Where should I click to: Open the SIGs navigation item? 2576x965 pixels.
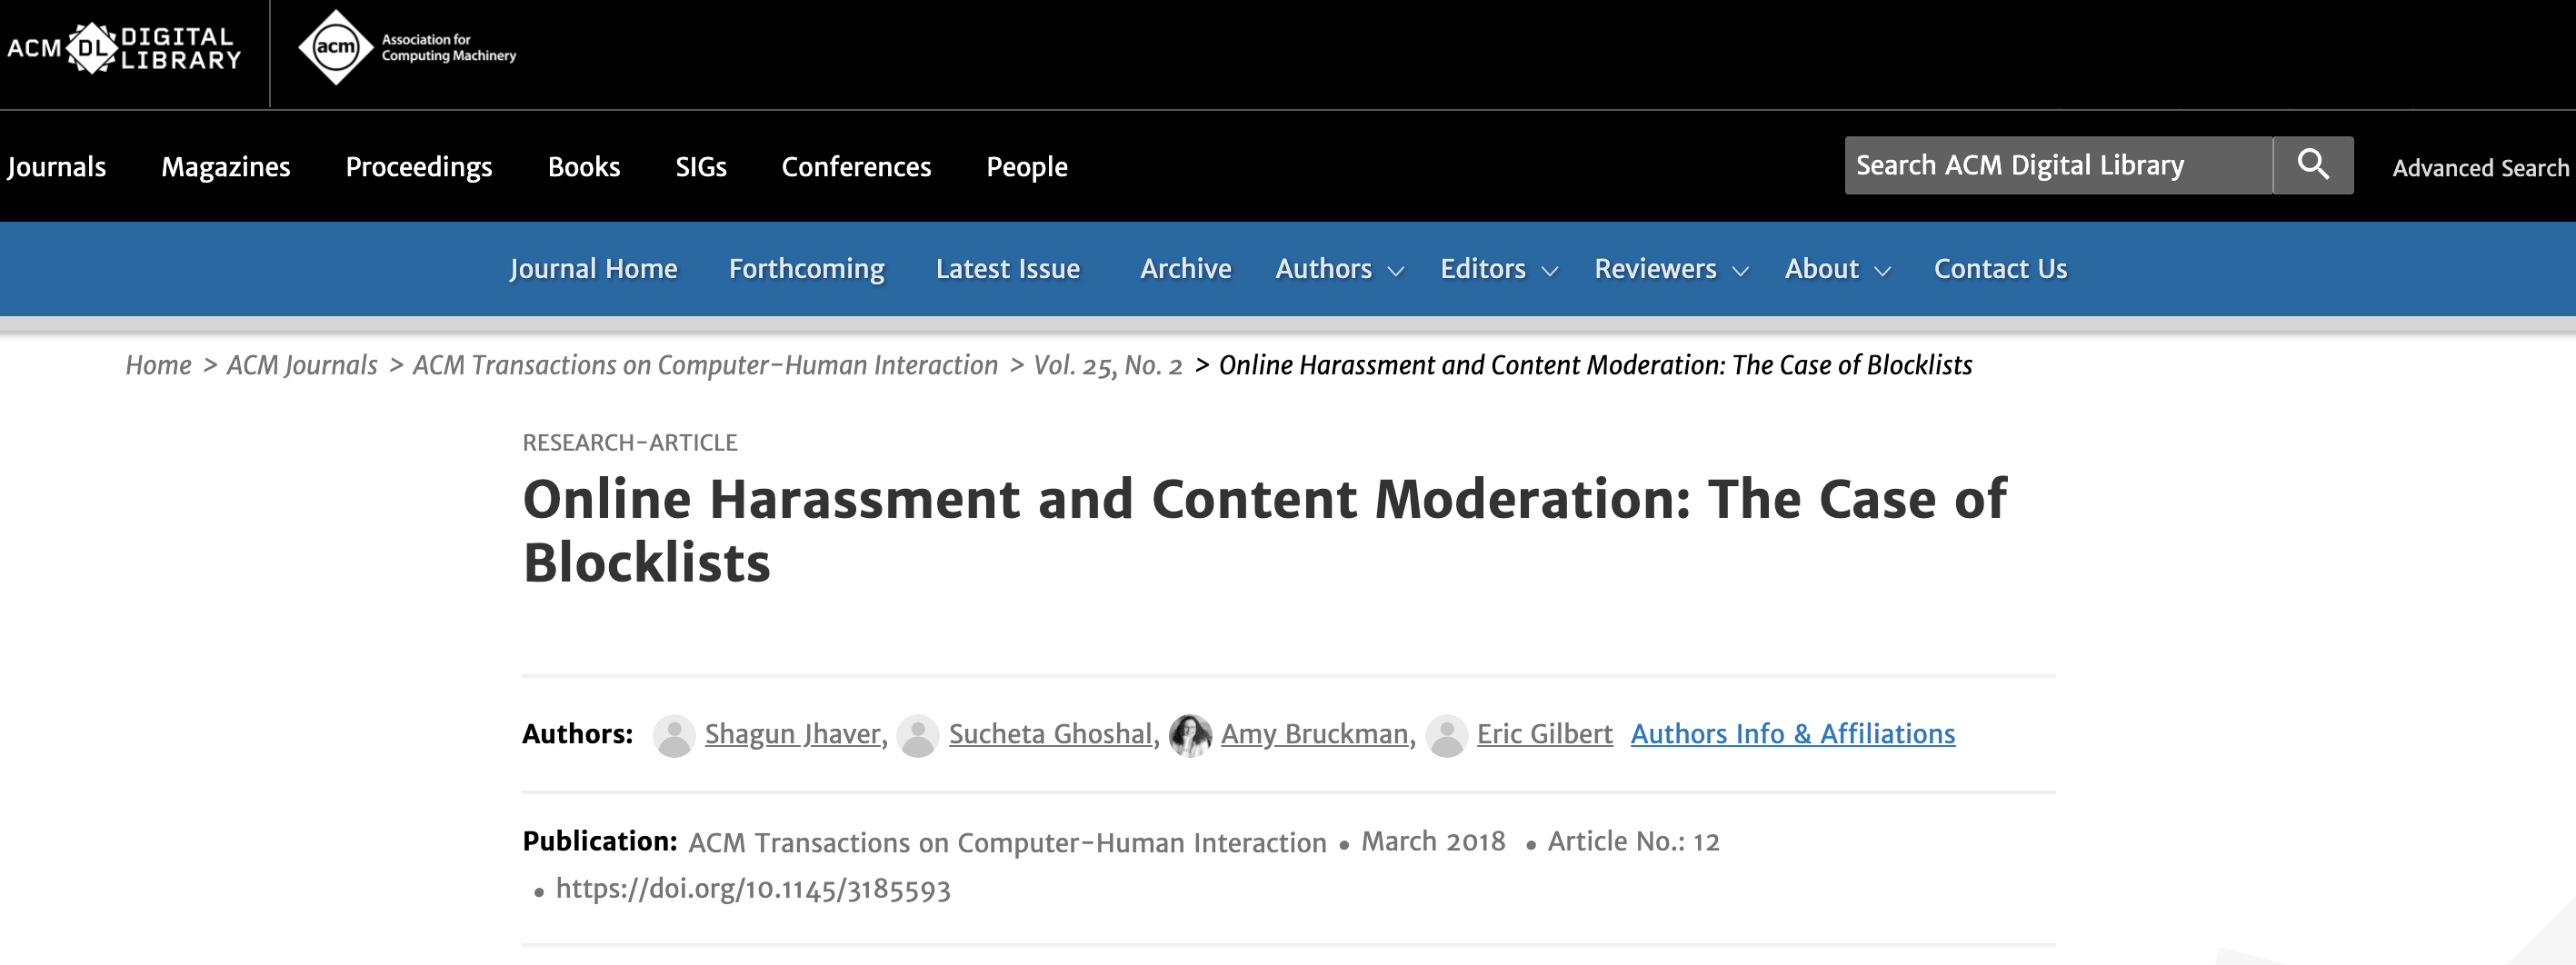click(701, 166)
